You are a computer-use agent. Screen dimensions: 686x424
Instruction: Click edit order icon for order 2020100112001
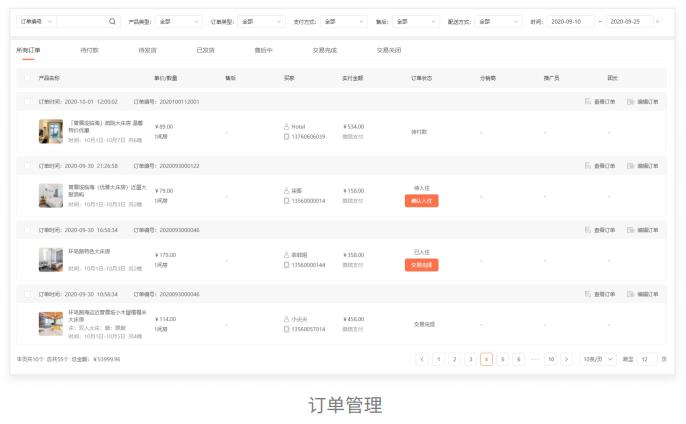point(631,102)
